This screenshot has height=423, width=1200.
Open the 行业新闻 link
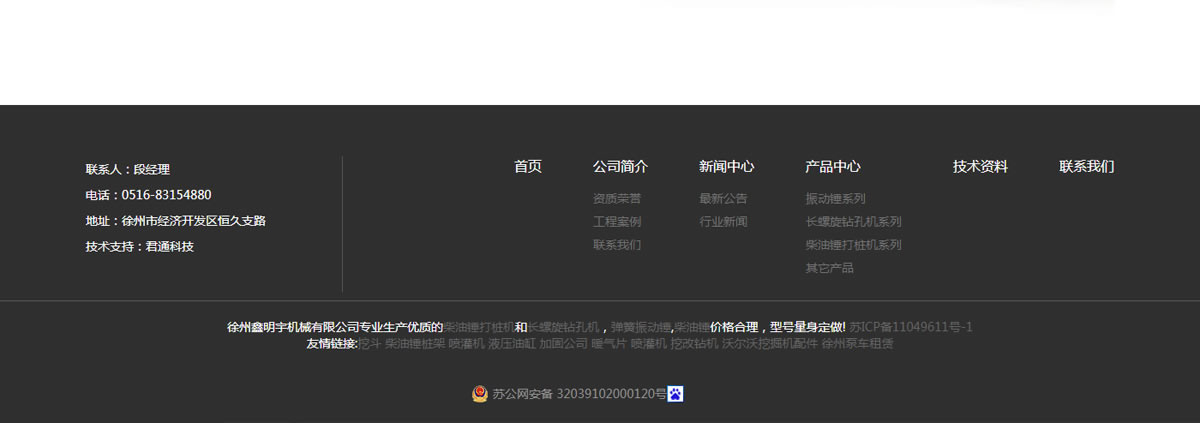(x=723, y=222)
